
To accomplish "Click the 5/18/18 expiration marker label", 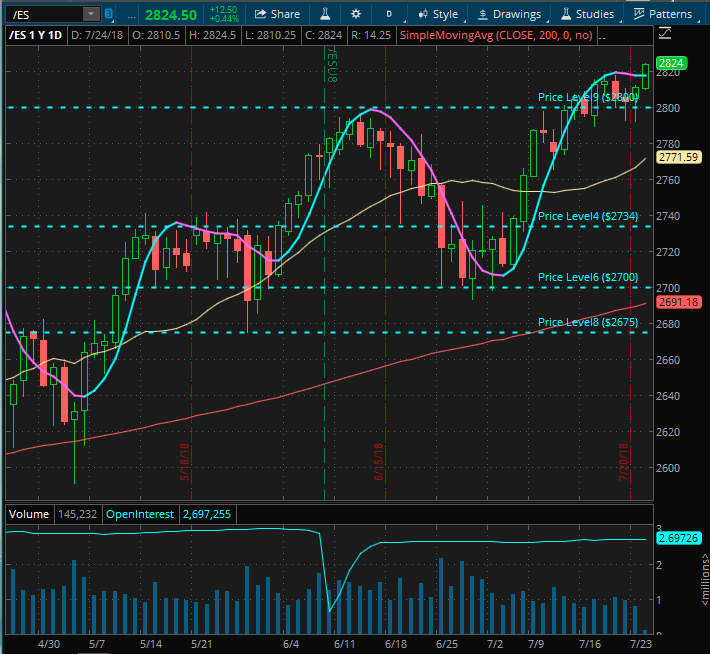I will click(185, 462).
